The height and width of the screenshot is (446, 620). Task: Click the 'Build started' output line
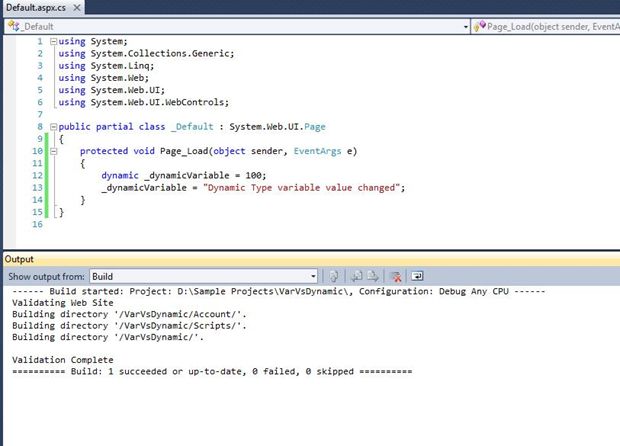point(278,291)
